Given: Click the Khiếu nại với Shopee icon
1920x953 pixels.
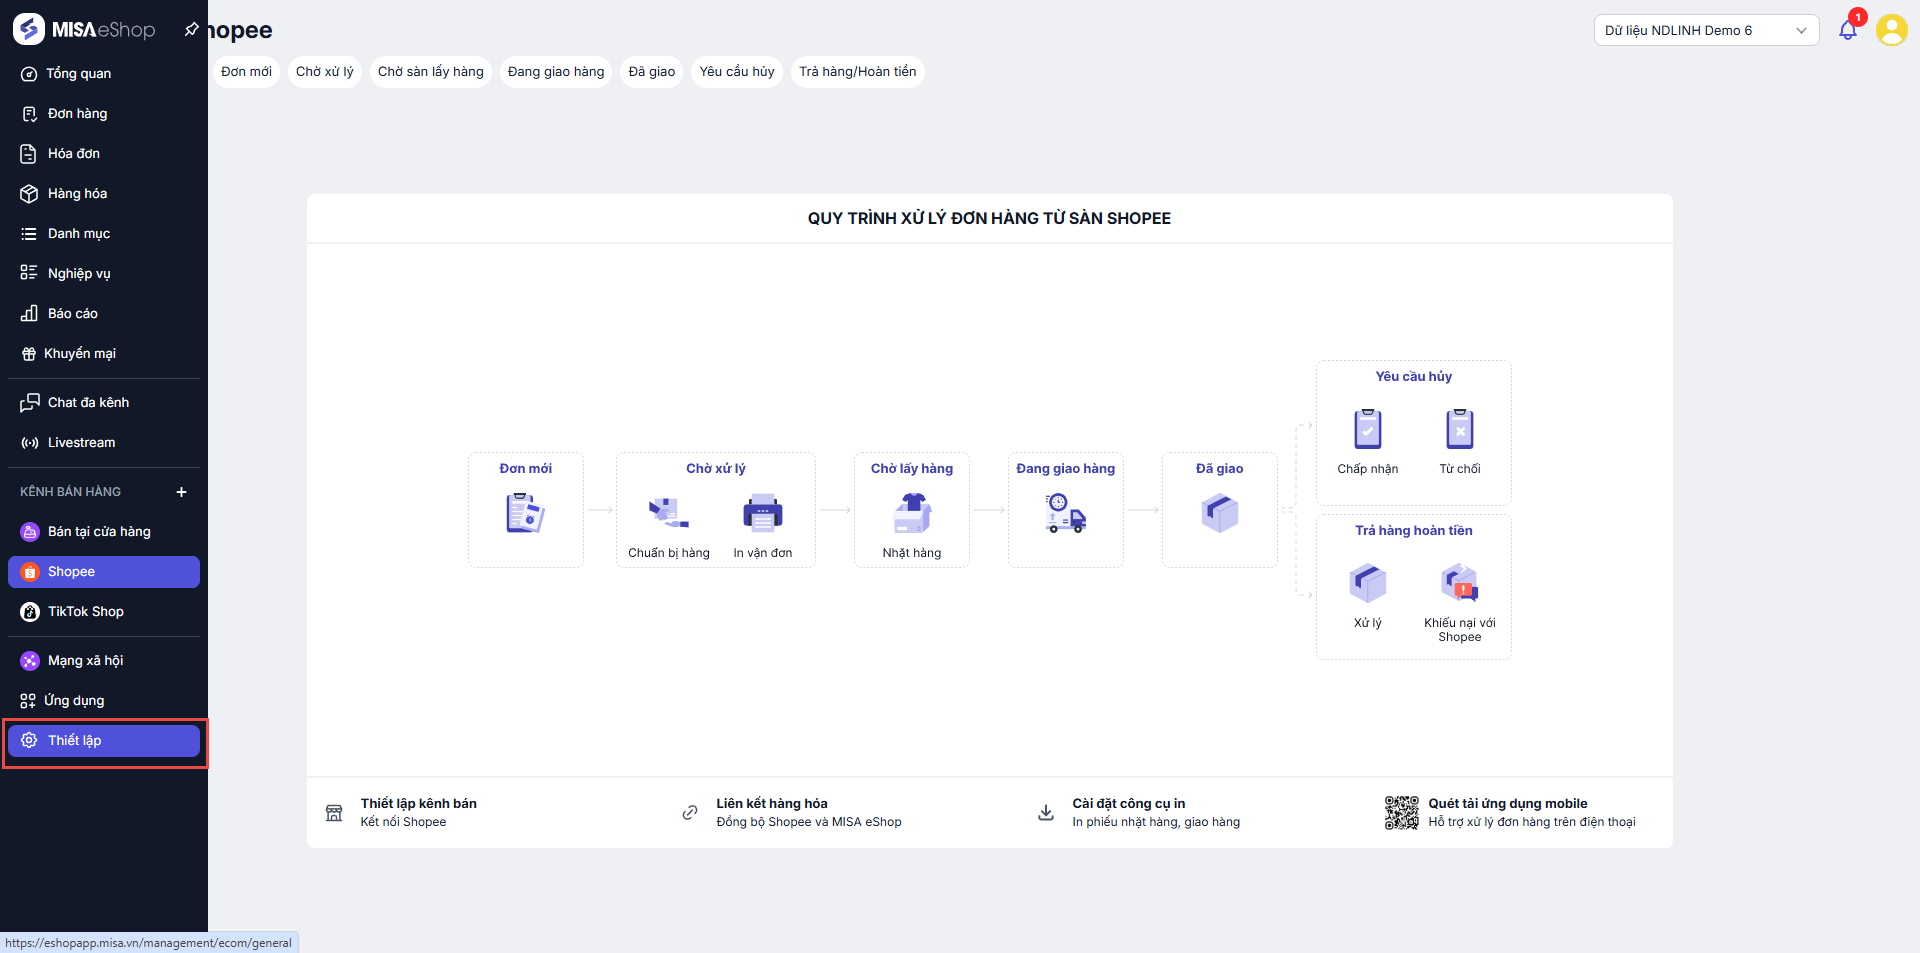Looking at the screenshot, I should (x=1459, y=583).
